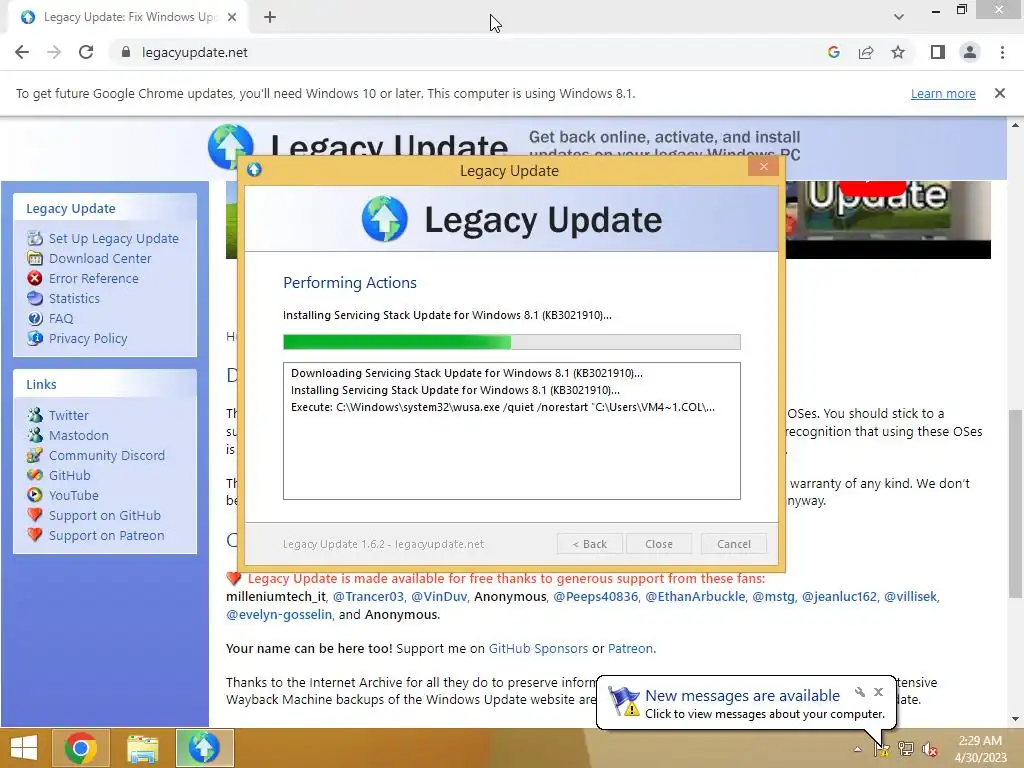The height and width of the screenshot is (768, 1024).
Task: Click the page vertical scrollbar thumb
Action: click(x=1015, y=504)
